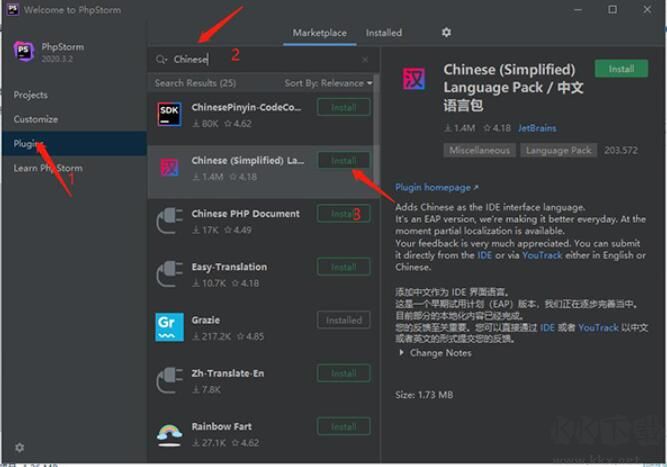Click the plugins settings gear icon
This screenshot has height=467, width=667.
click(446, 32)
